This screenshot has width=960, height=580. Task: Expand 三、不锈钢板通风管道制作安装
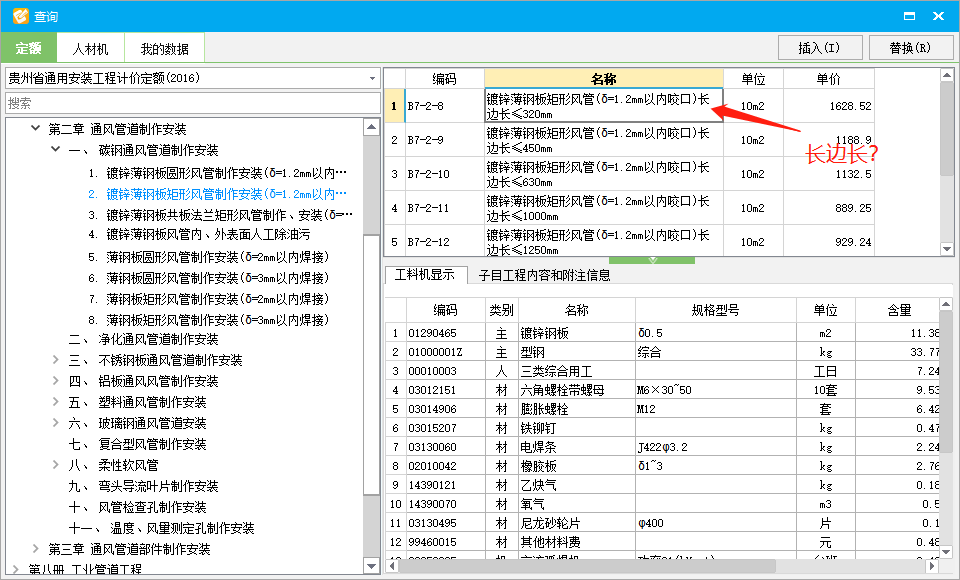pos(56,360)
